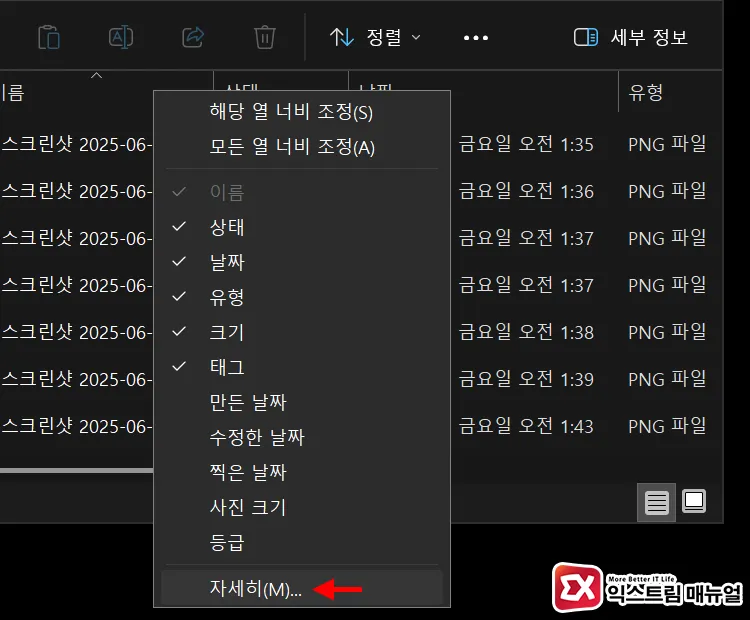Click the sort arrow above name column

pos(97,75)
